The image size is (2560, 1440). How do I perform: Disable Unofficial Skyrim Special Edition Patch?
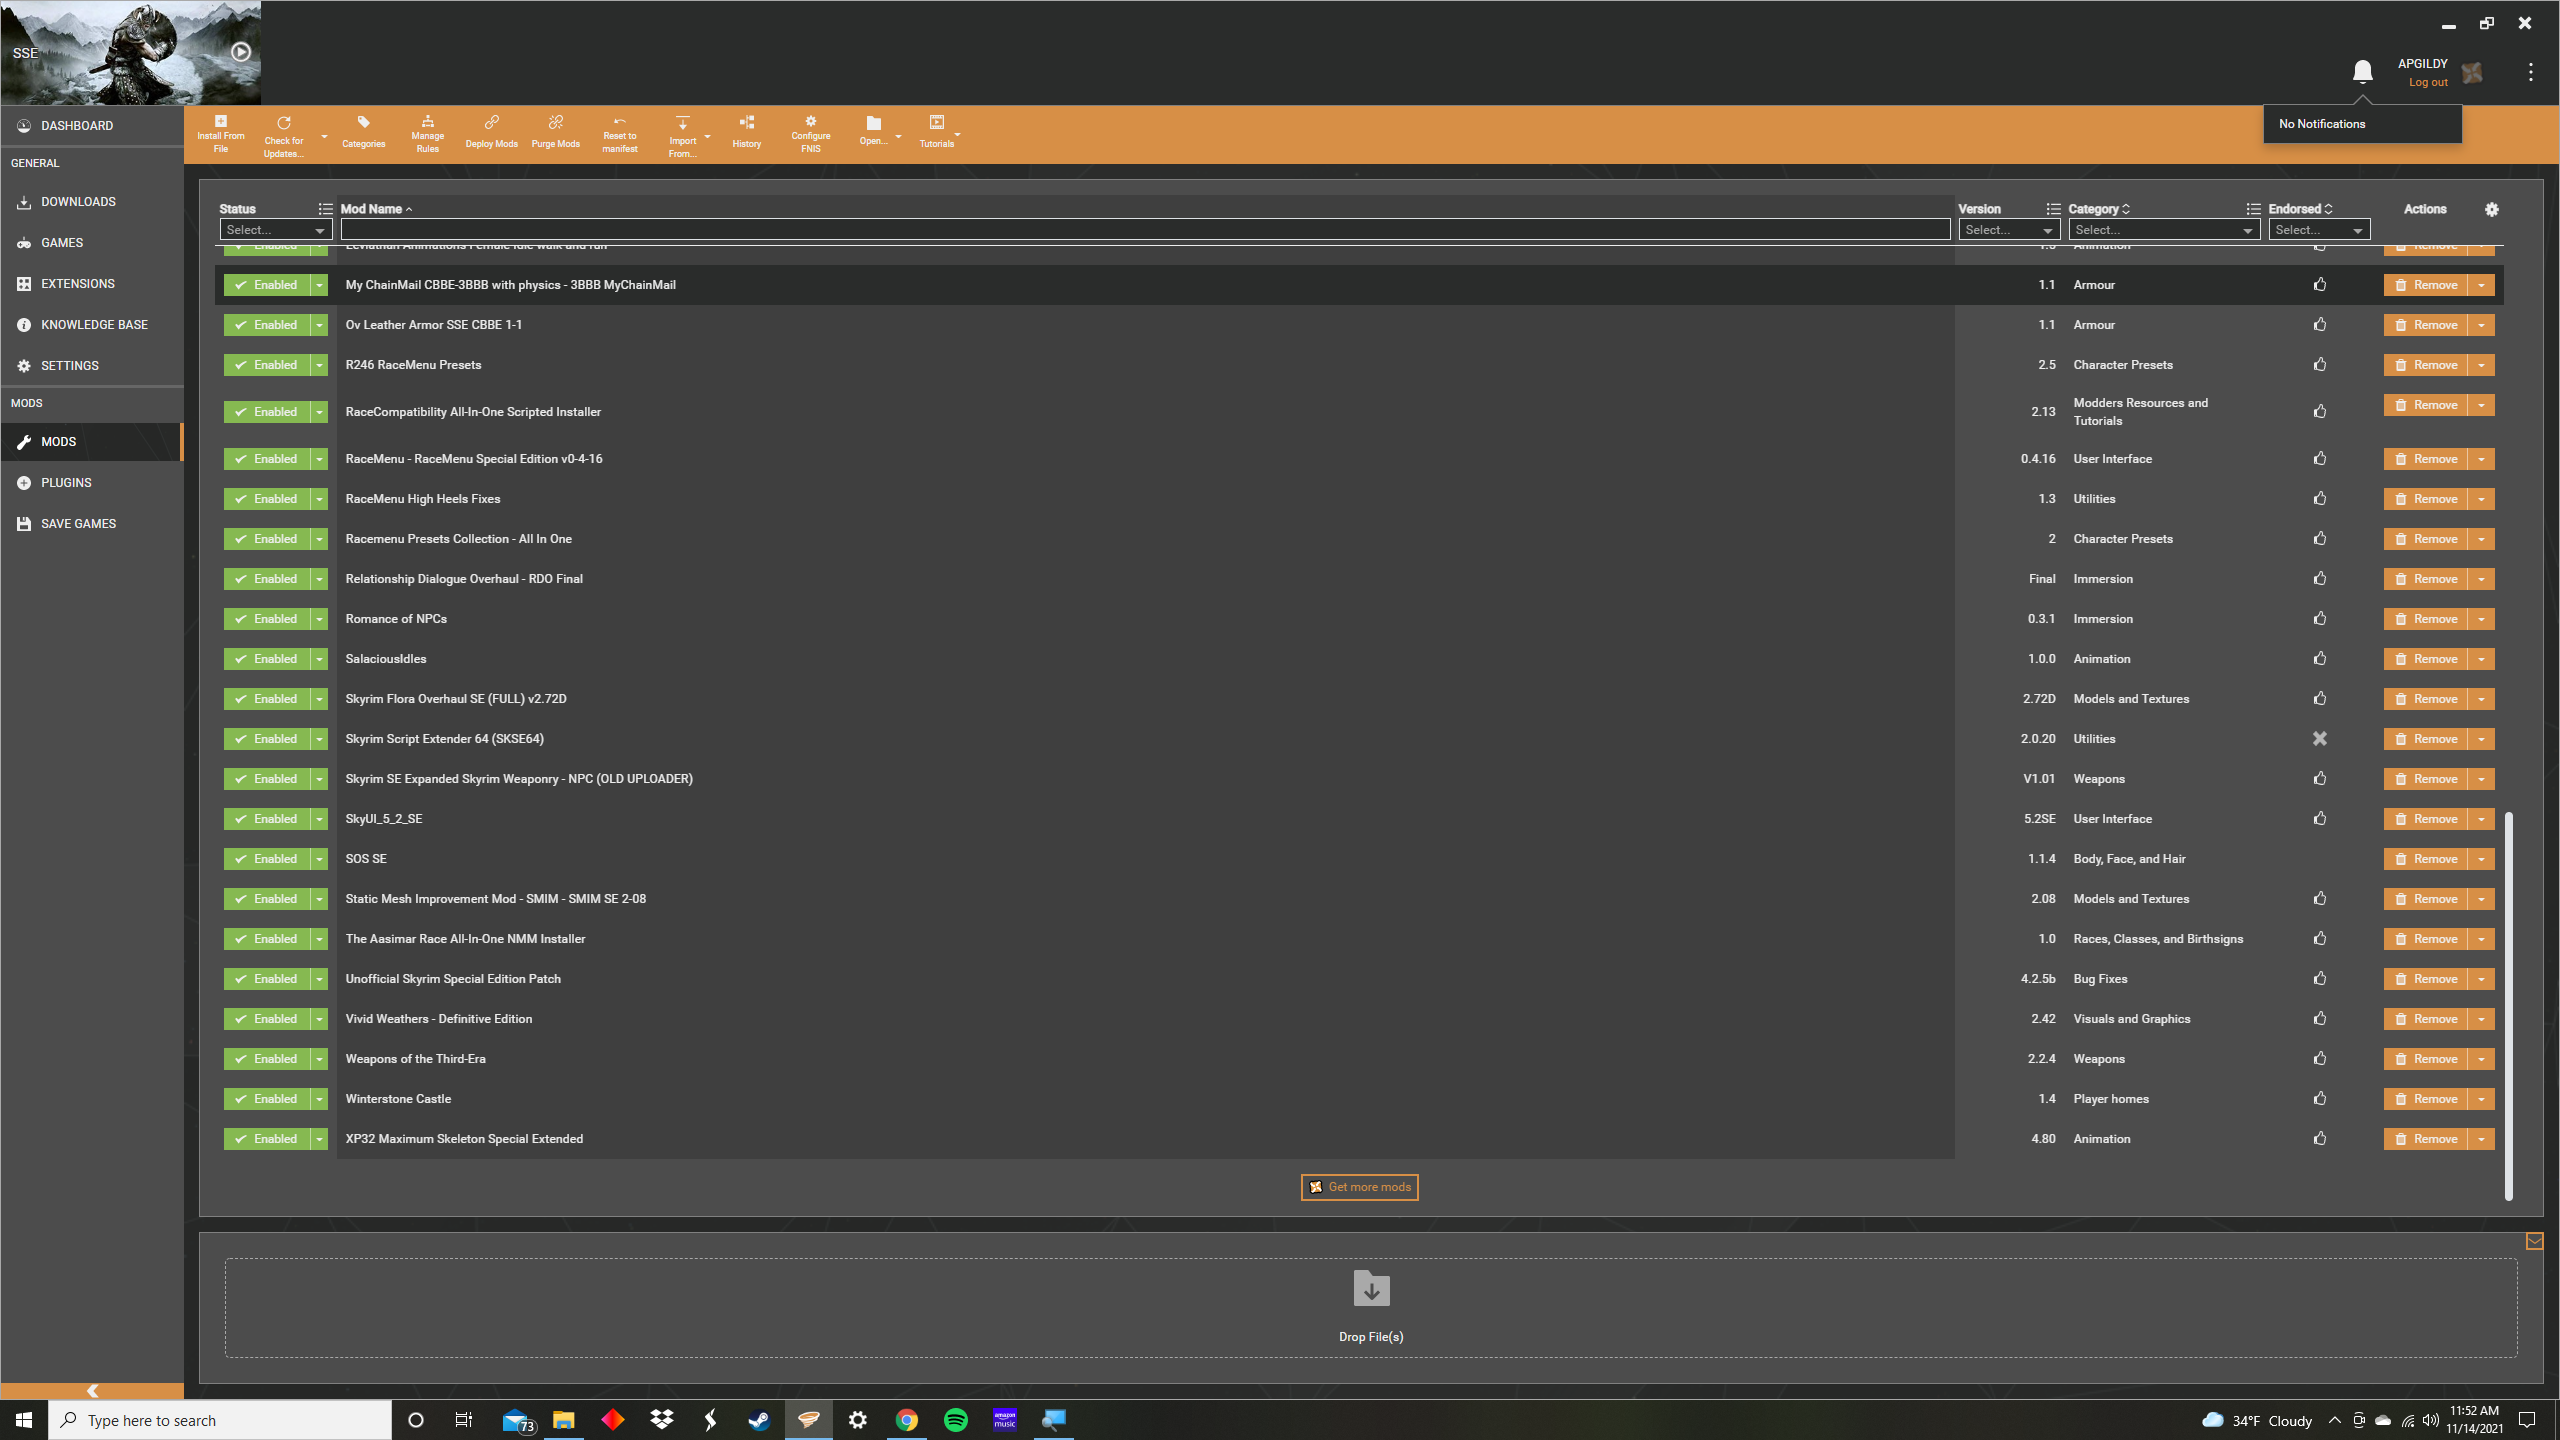click(266, 978)
